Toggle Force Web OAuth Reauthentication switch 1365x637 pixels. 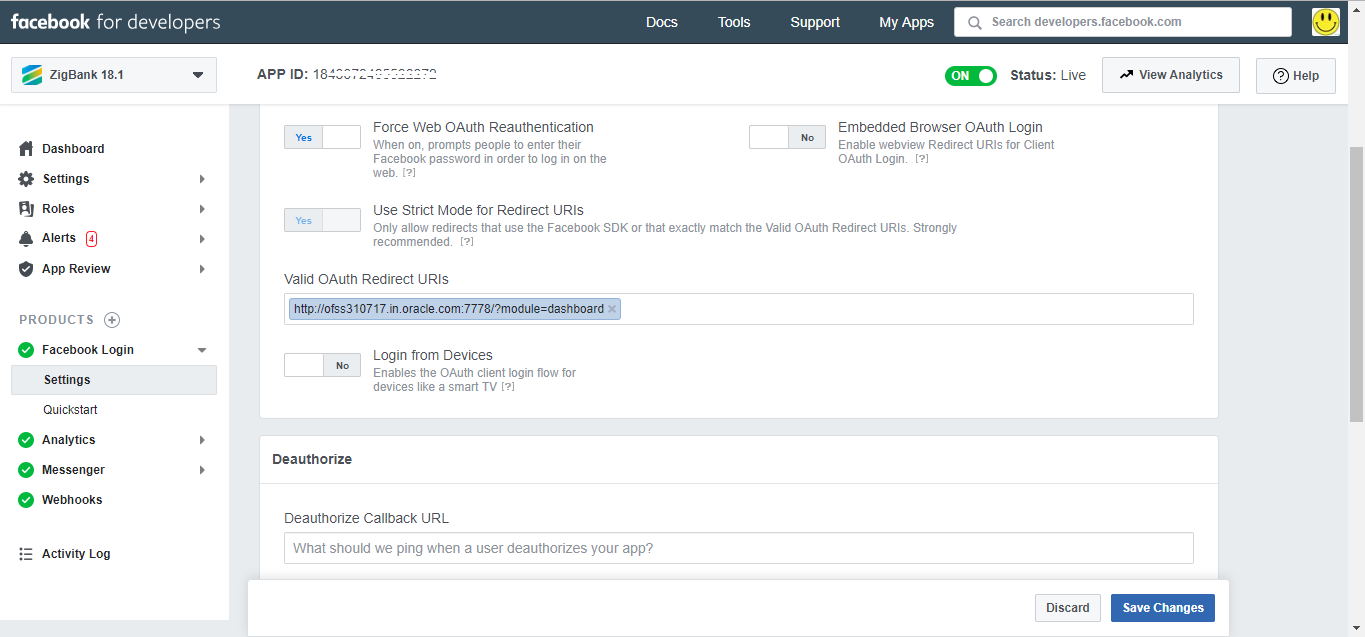click(x=322, y=138)
